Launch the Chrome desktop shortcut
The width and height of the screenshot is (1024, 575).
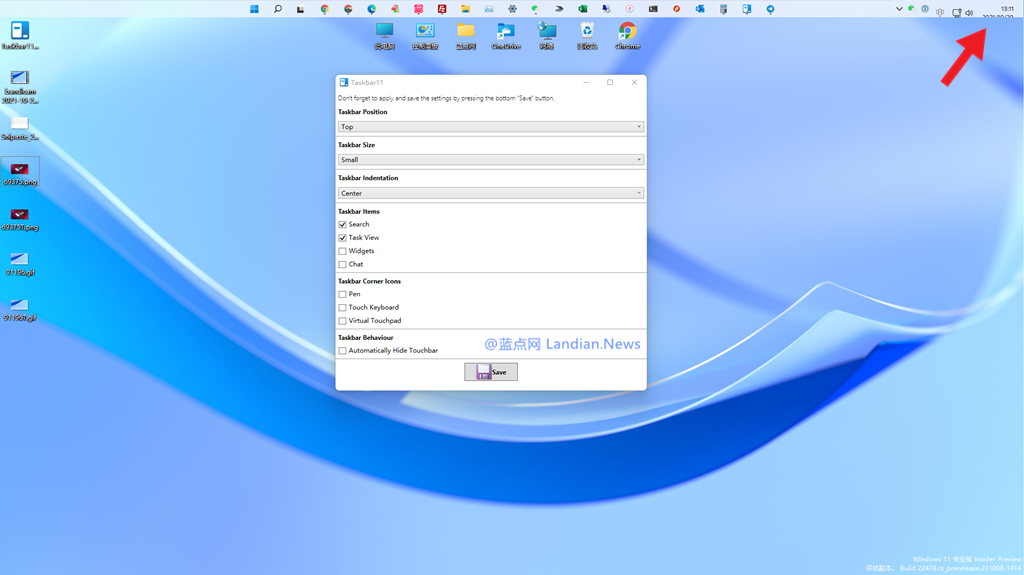tap(628, 36)
